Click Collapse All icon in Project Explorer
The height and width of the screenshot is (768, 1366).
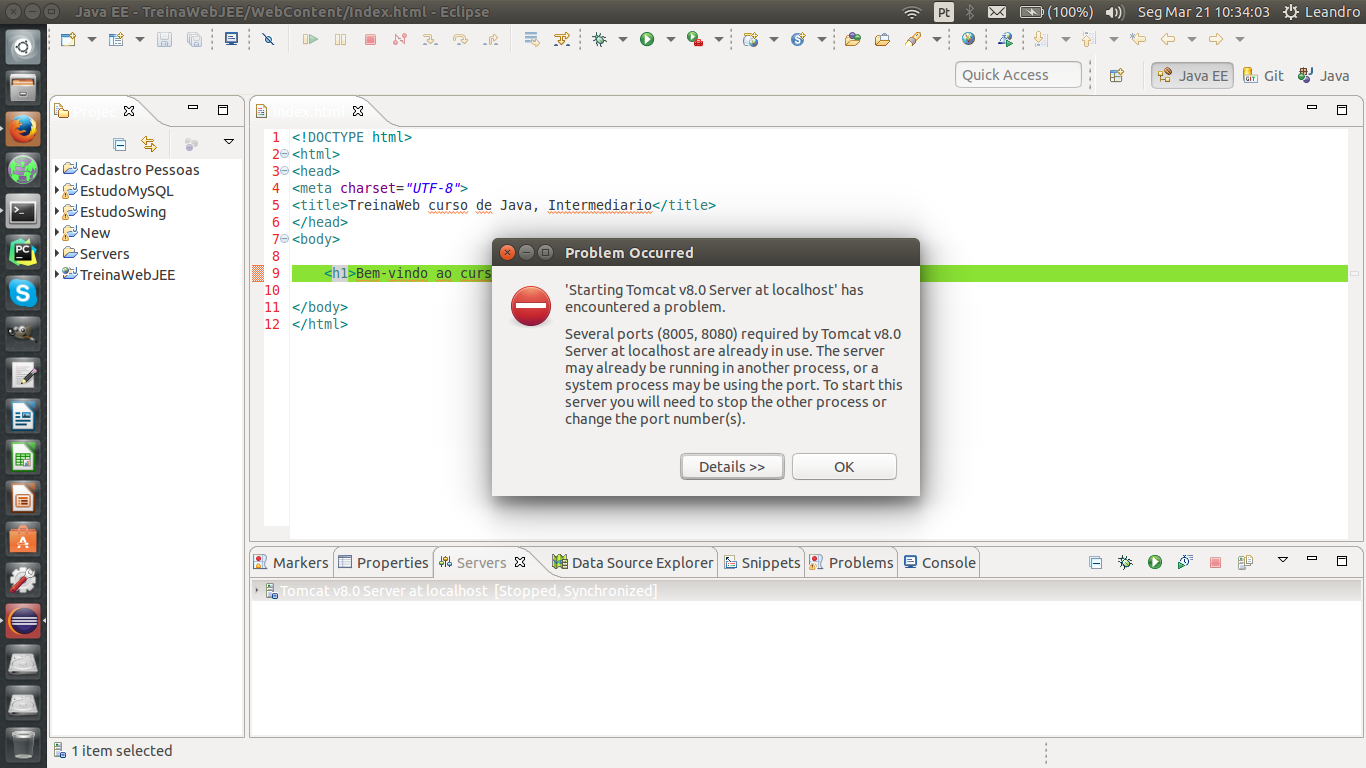120,144
